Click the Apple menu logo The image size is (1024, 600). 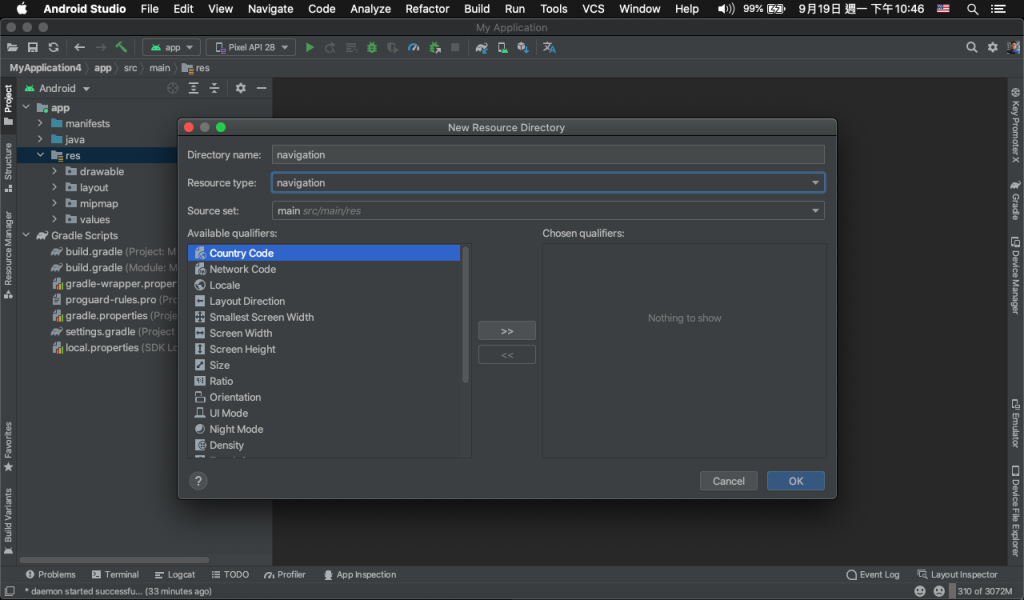(x=22, y=8)
